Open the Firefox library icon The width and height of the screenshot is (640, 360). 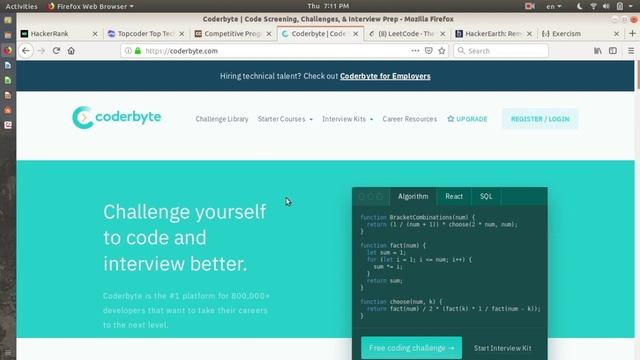click(598, 51)
